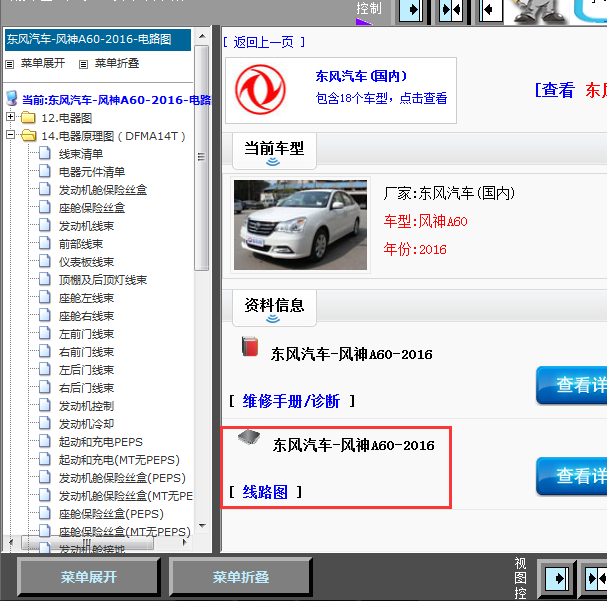Image resolution: width=607 pixels, height=601 pixels.
Task: Click the folder icon of 12.电器图
Action: pyautogui.click(x=28, y=117)
